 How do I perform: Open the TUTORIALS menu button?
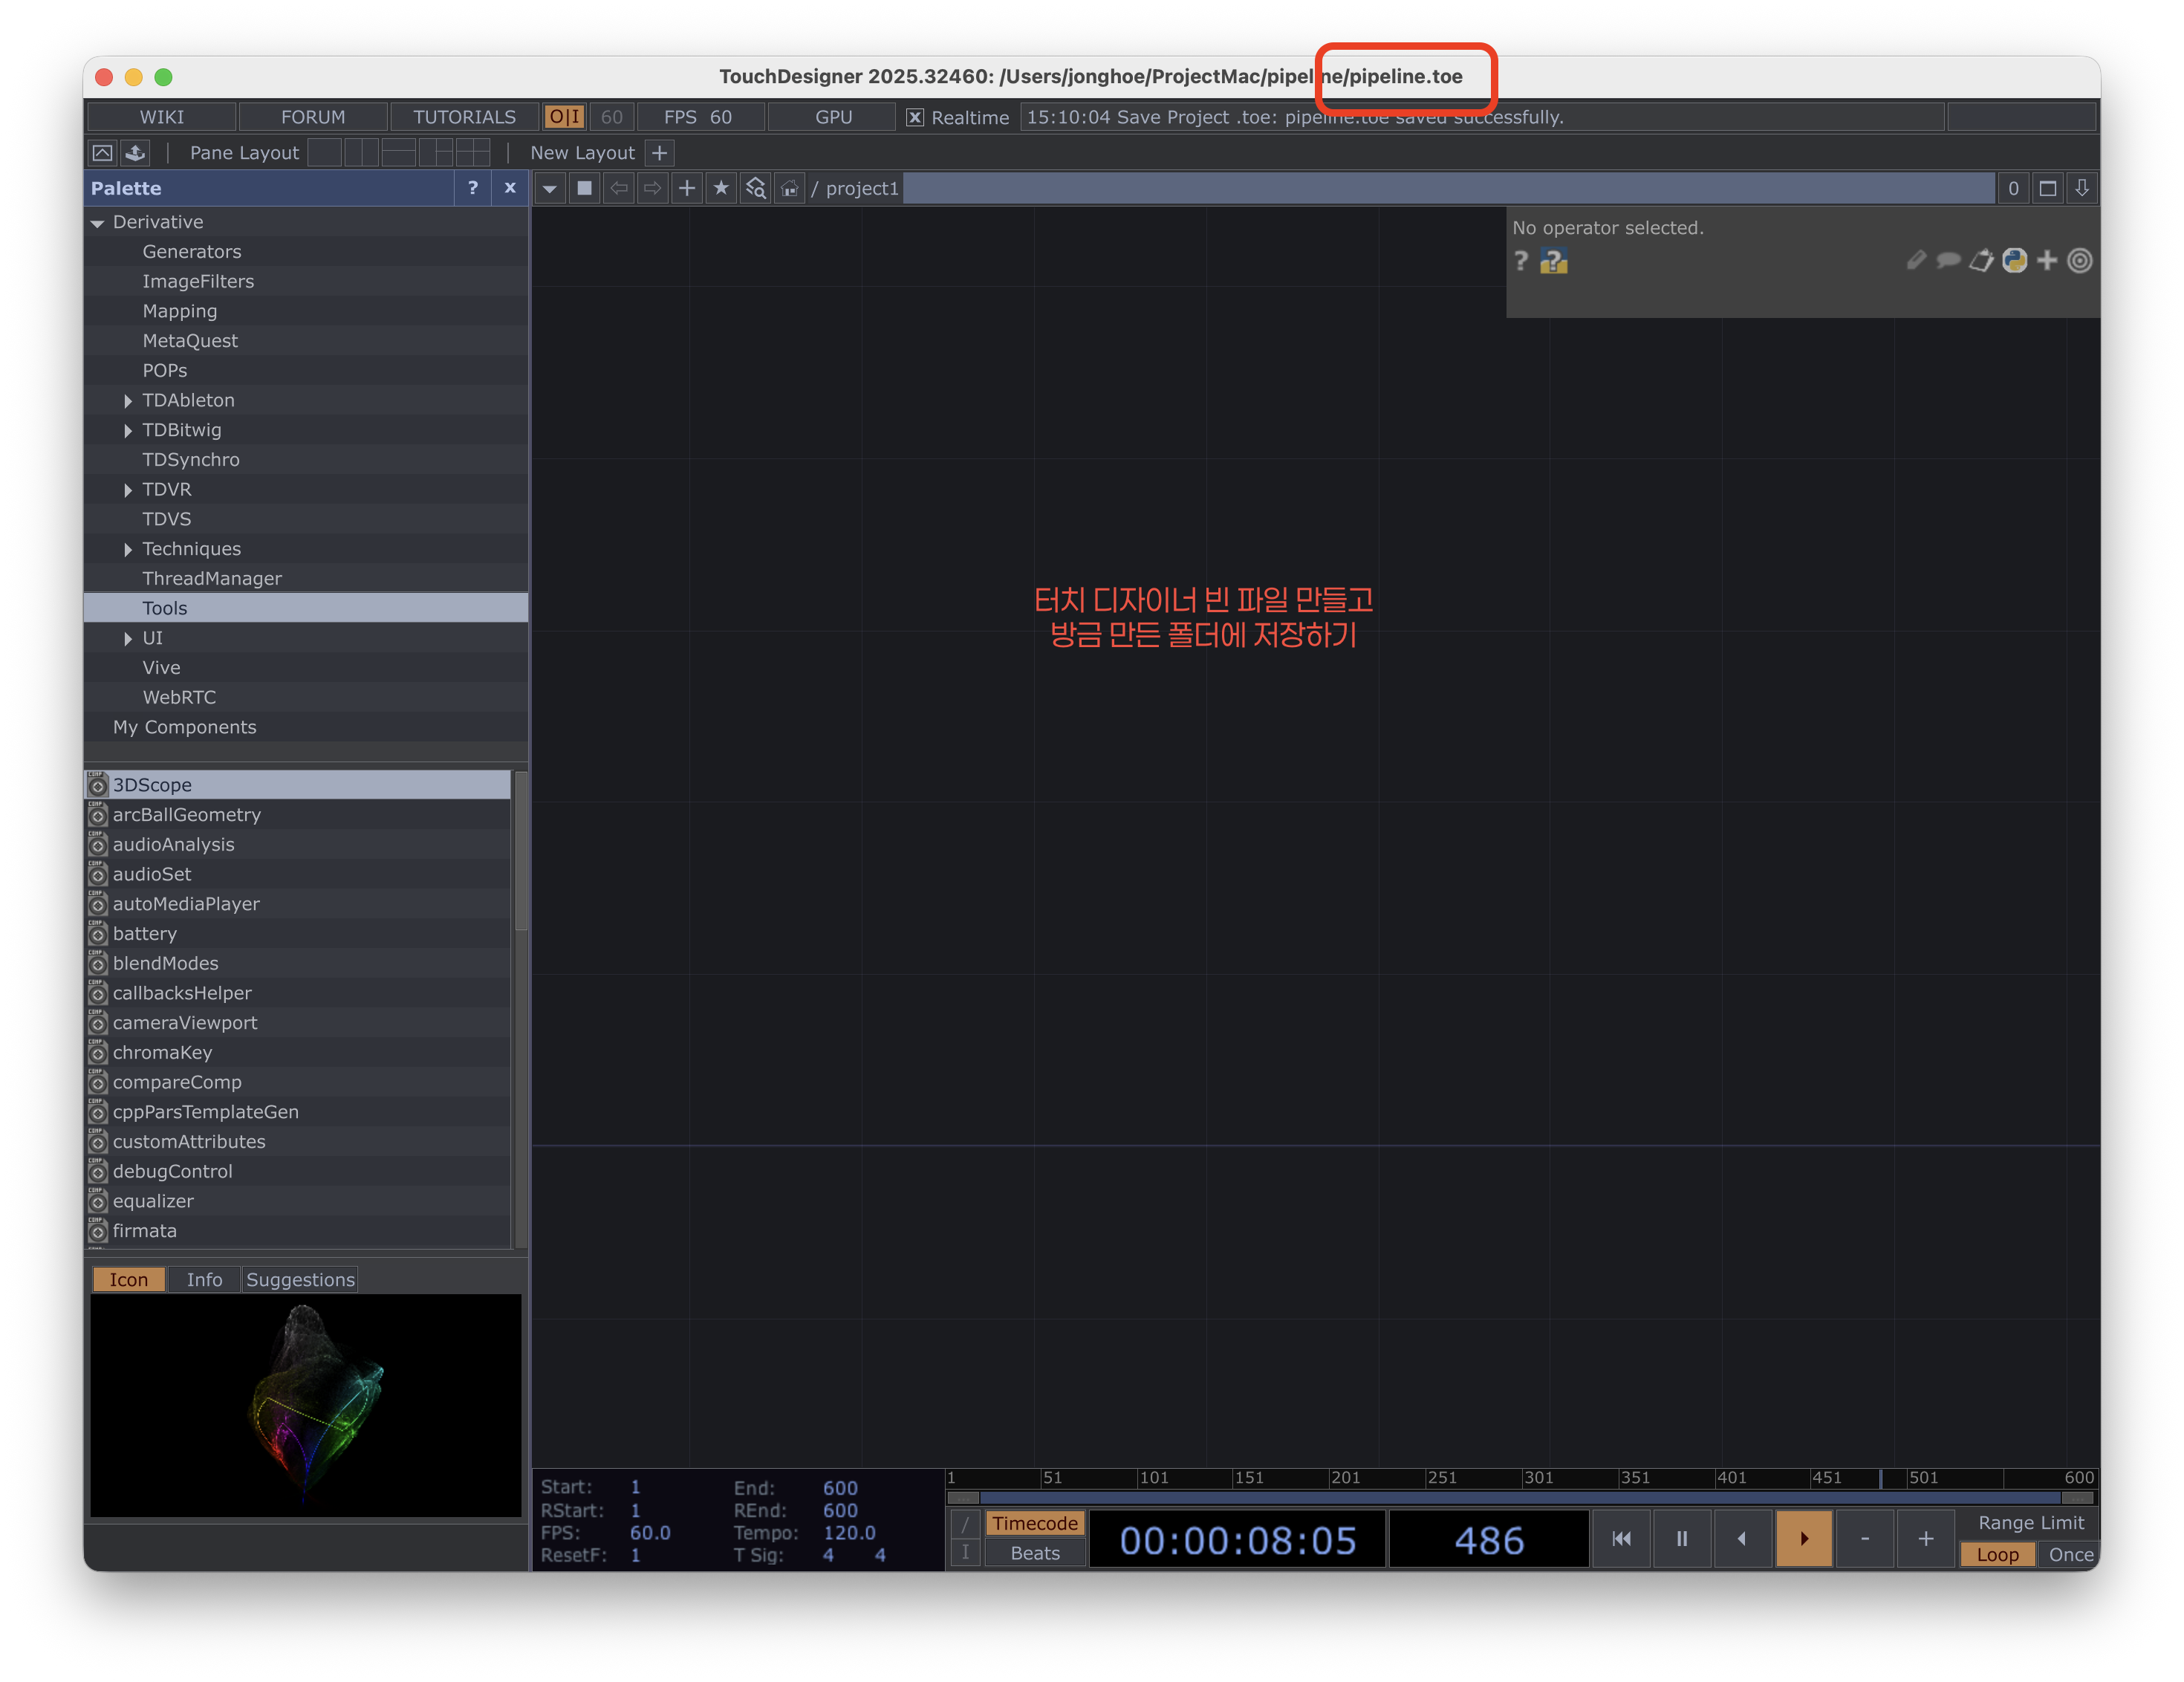click(465, 117)
